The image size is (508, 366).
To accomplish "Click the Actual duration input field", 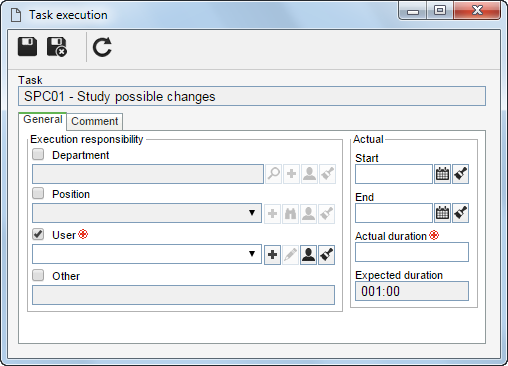I will click(412, 252).
